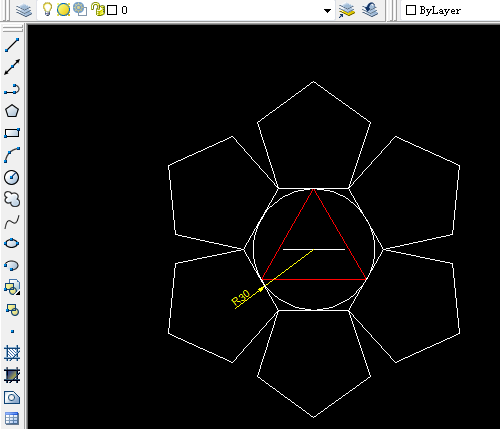The image size is (500, 429).
Task: Select the Polygon tool
Action: [12, 111]
